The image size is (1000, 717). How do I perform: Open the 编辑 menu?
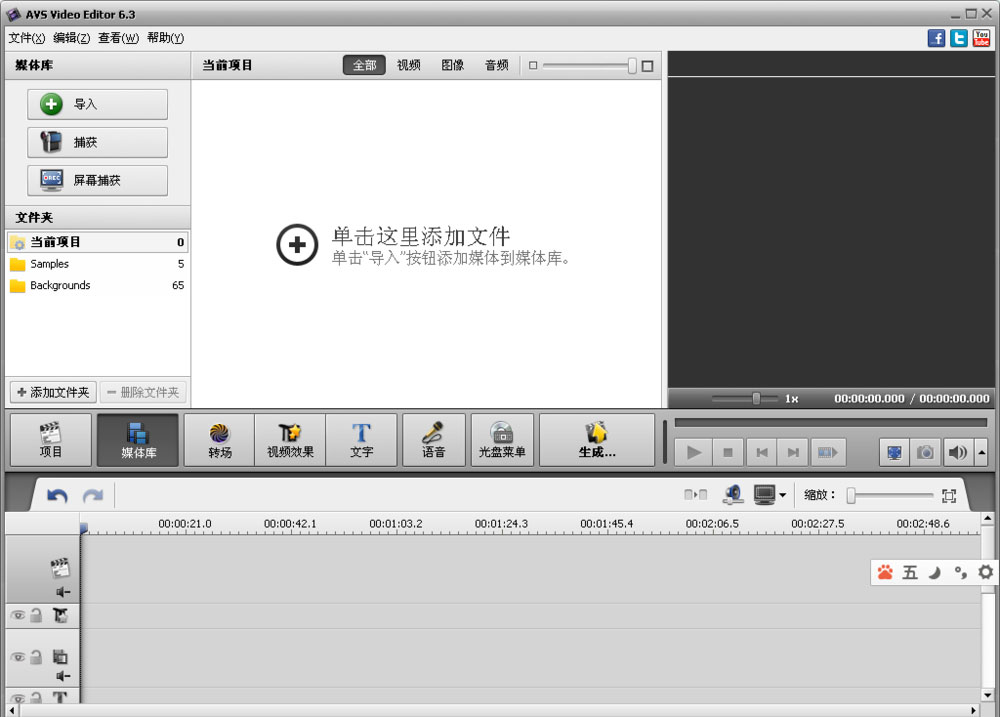pos(71,38)
